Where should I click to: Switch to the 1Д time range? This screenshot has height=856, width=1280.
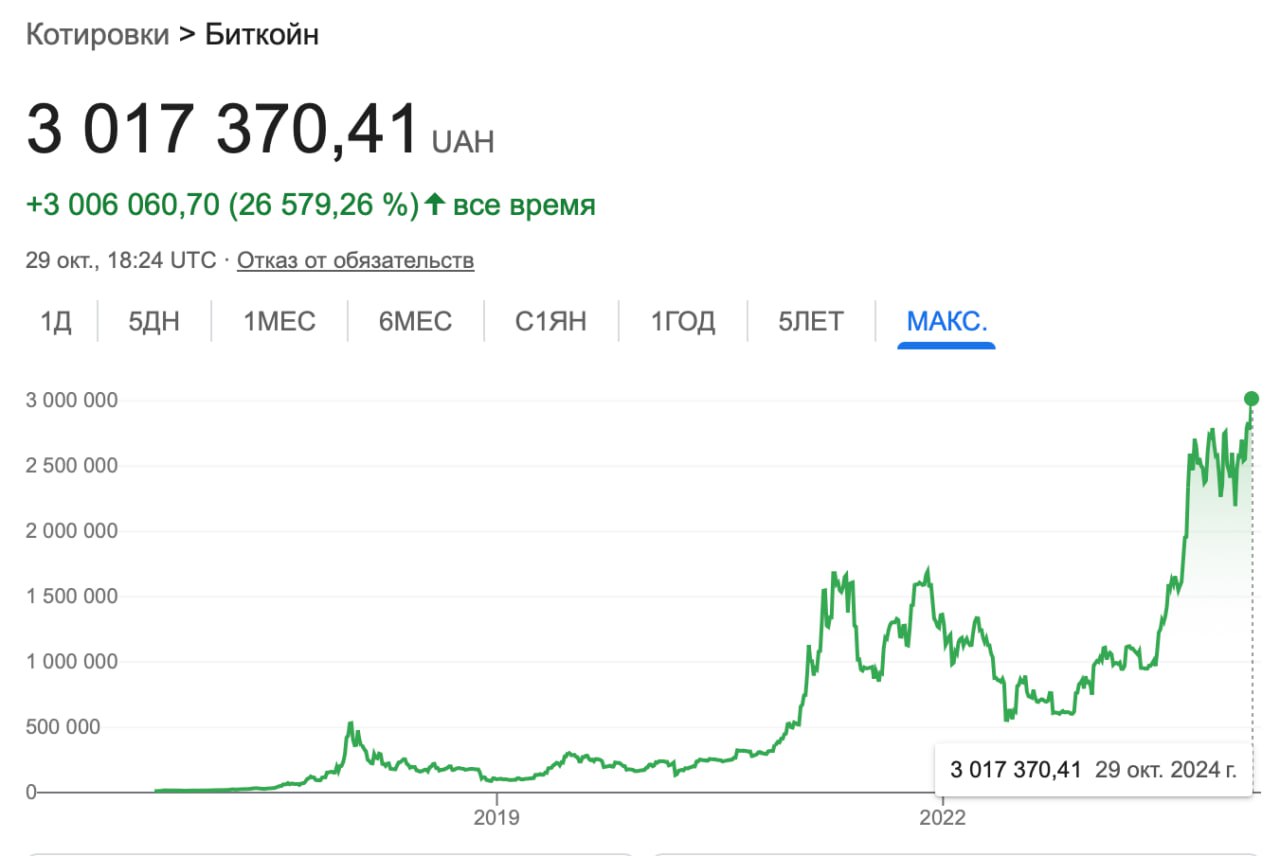tap(56, 322)
